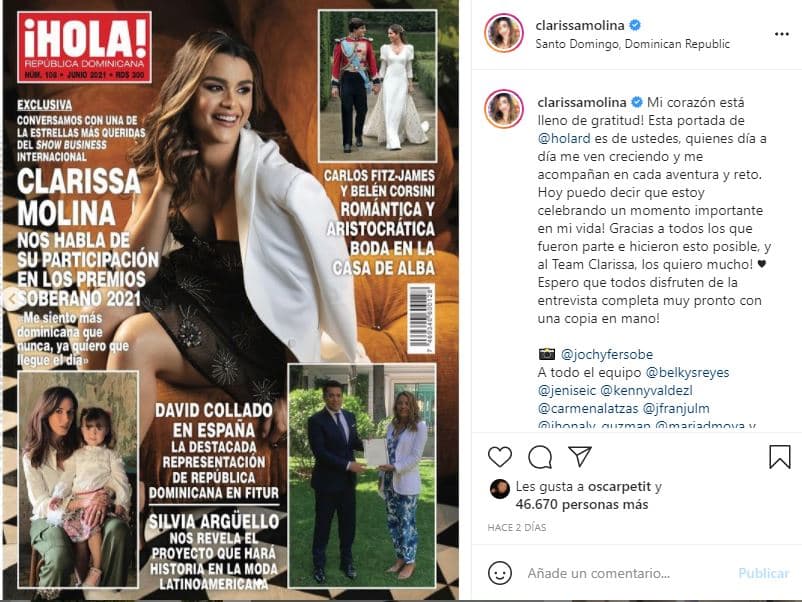Go to previous photo with left arrow
802x602 pixels.
click(12, 300)
